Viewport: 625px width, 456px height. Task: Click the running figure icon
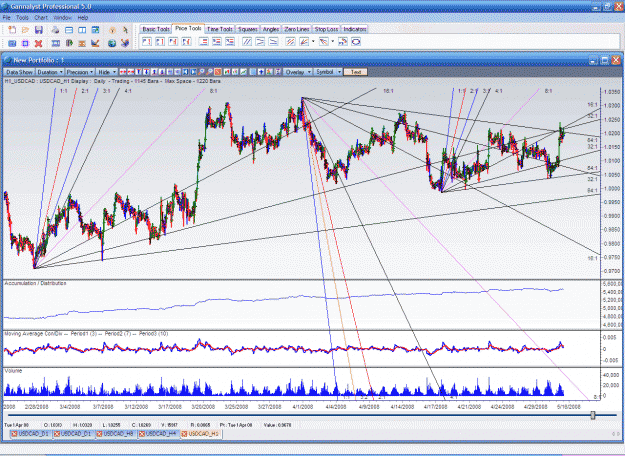coord(125,30)
